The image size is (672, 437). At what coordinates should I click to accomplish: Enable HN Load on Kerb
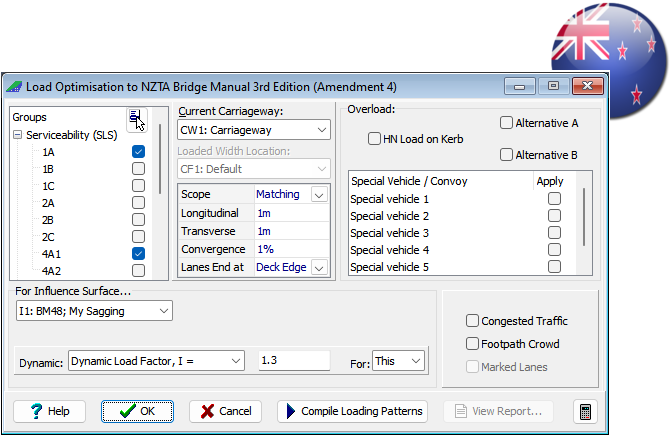click(x=374, y=139)
